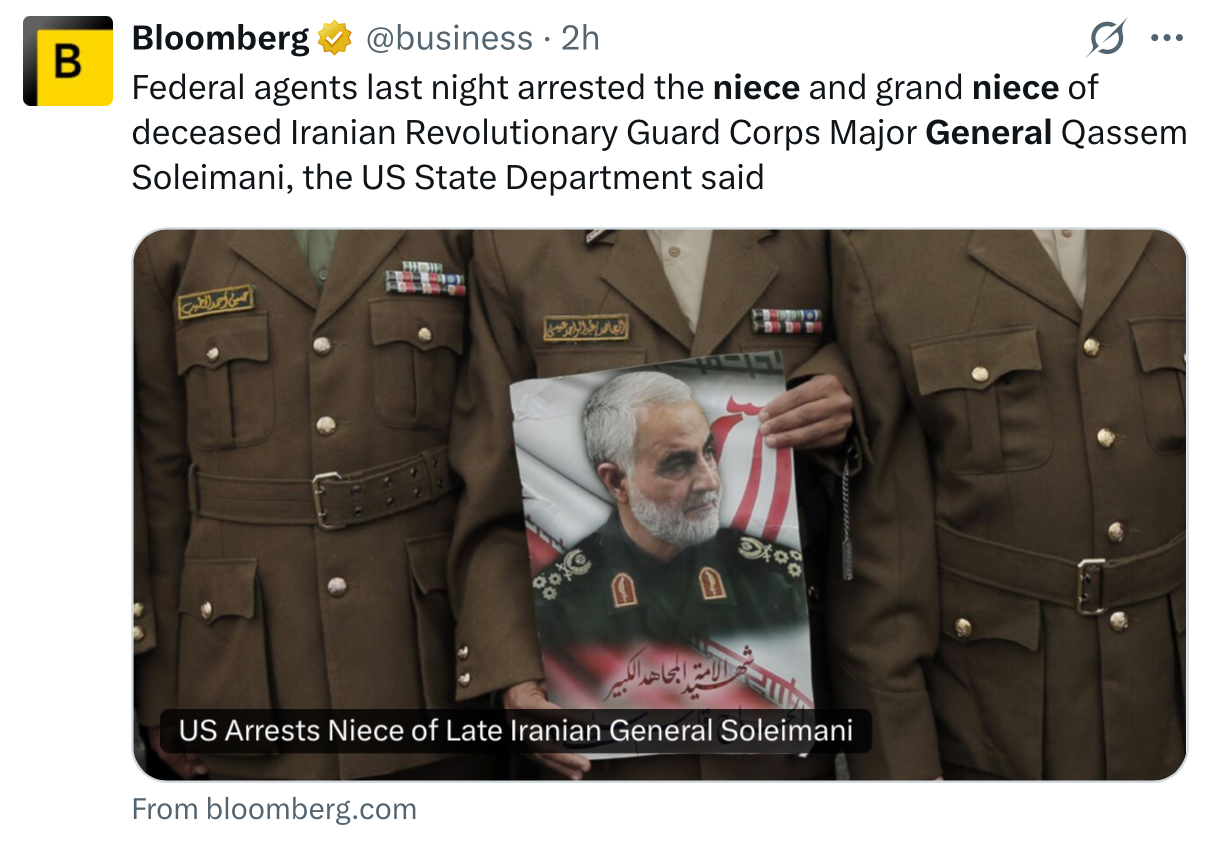Follow the From bloomberg.com source link

coord(274,808)
